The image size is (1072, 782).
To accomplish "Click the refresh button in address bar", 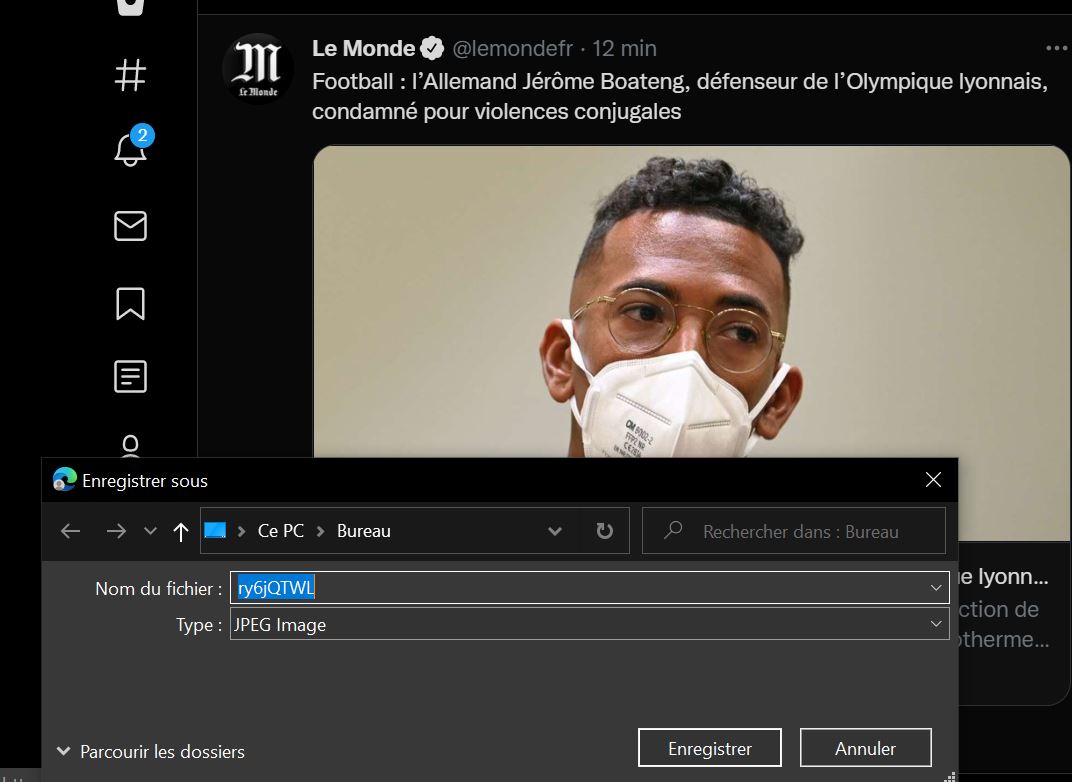I will [604, 531].
